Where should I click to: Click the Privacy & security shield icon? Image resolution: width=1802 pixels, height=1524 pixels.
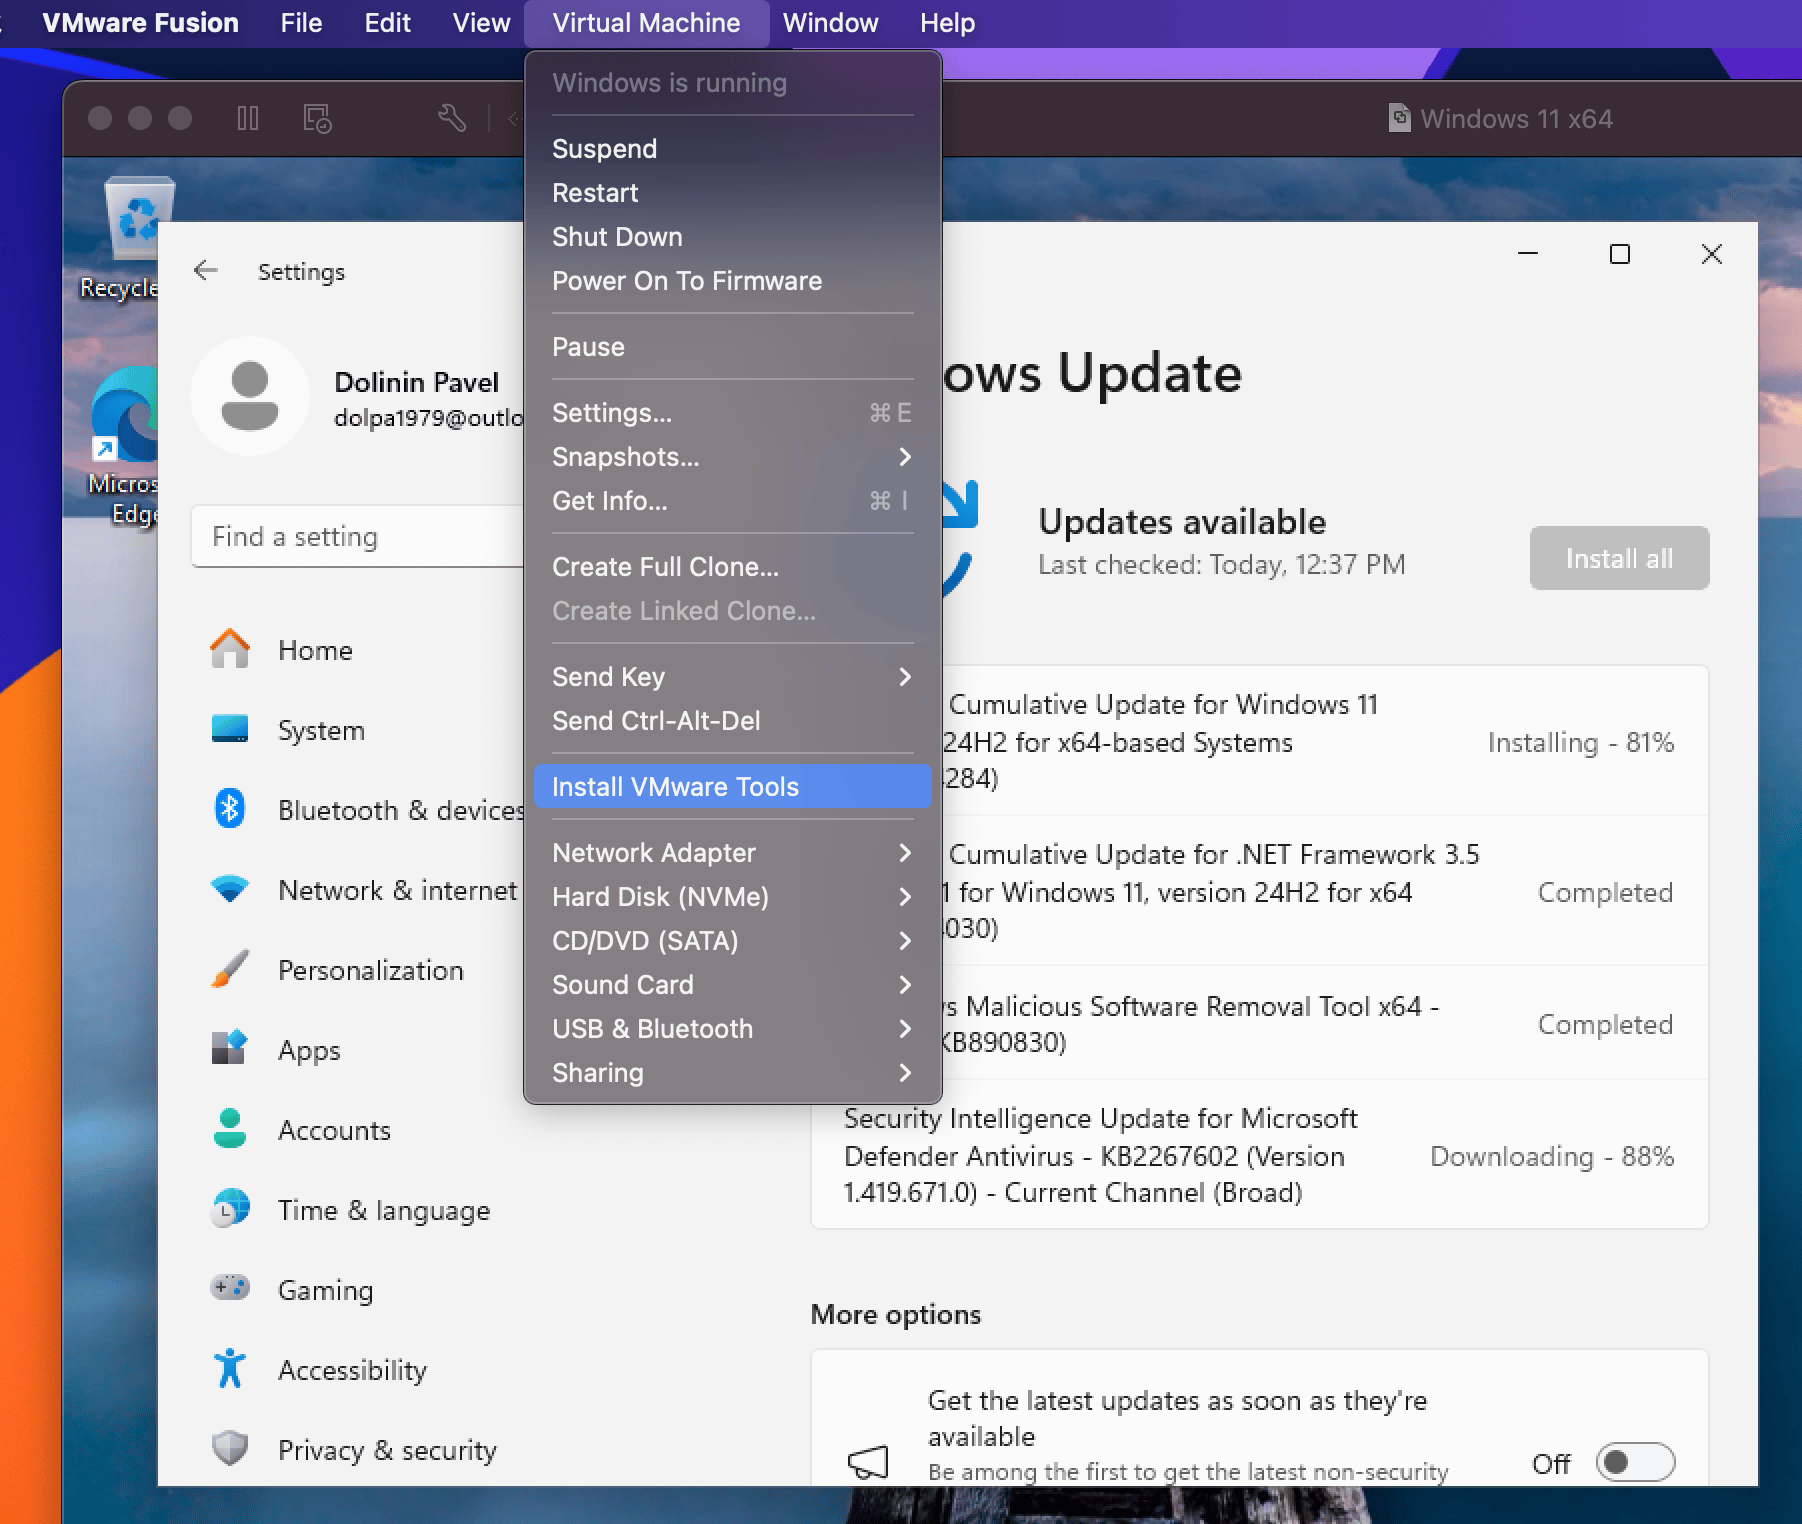(230, 1448)
